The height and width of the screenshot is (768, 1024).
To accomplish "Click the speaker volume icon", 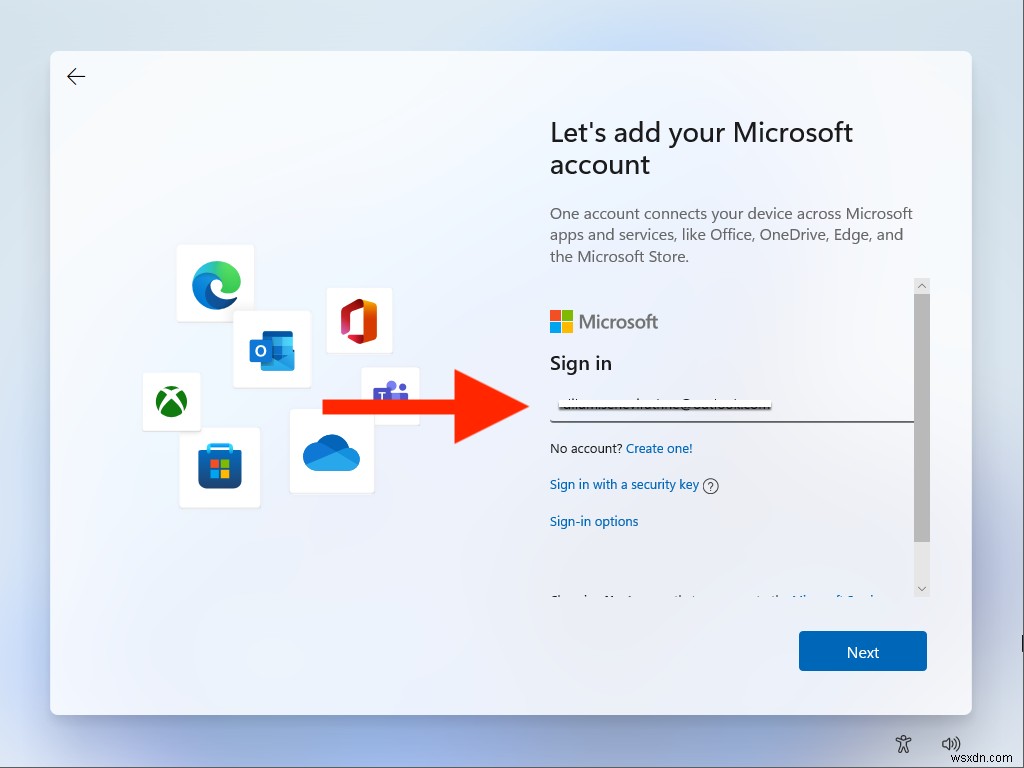I will (x=951, y=744).
